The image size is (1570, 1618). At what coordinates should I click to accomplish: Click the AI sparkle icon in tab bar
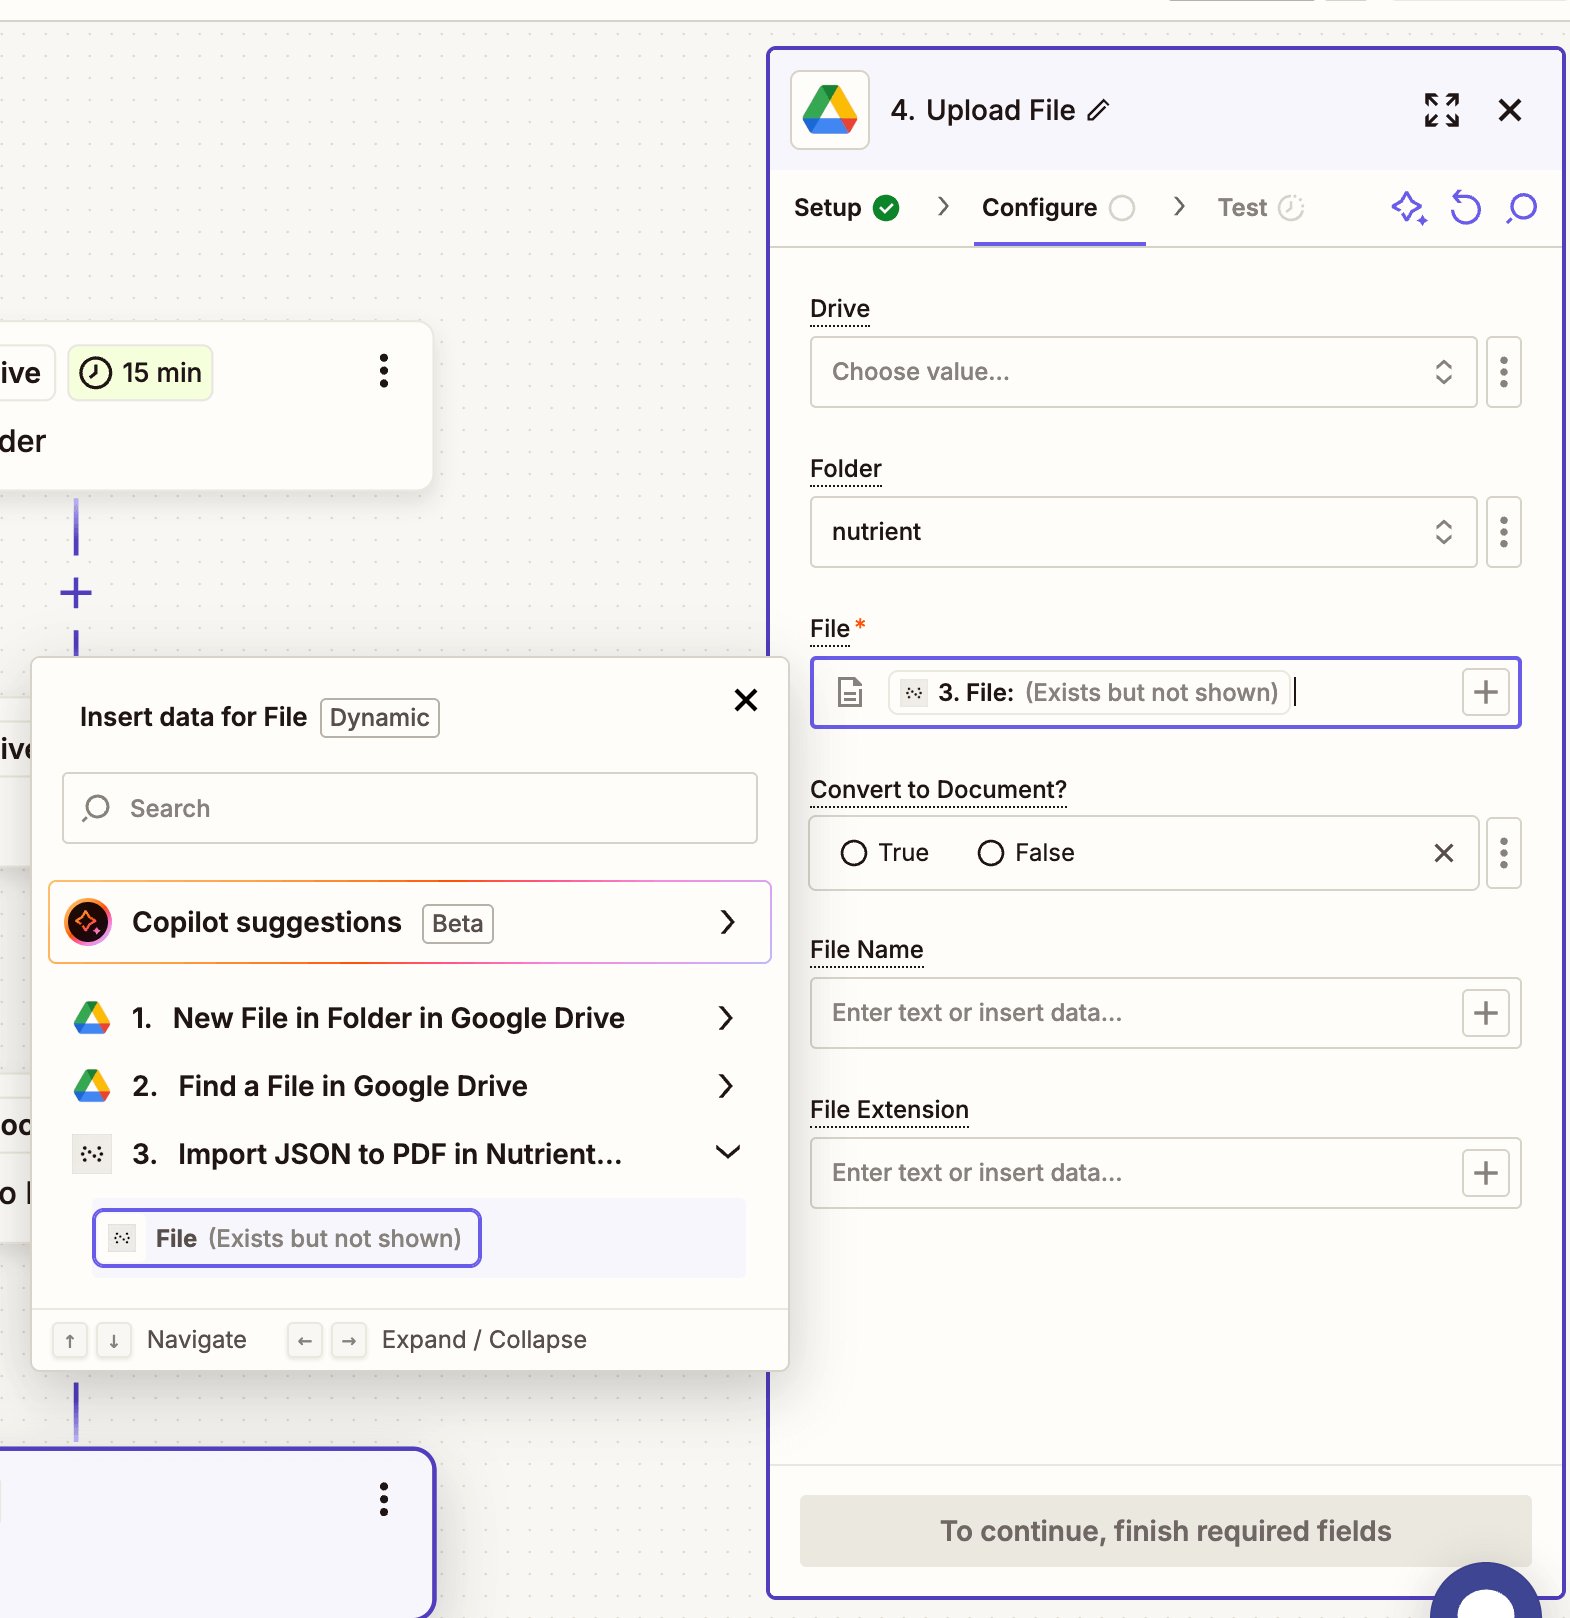1408,208
